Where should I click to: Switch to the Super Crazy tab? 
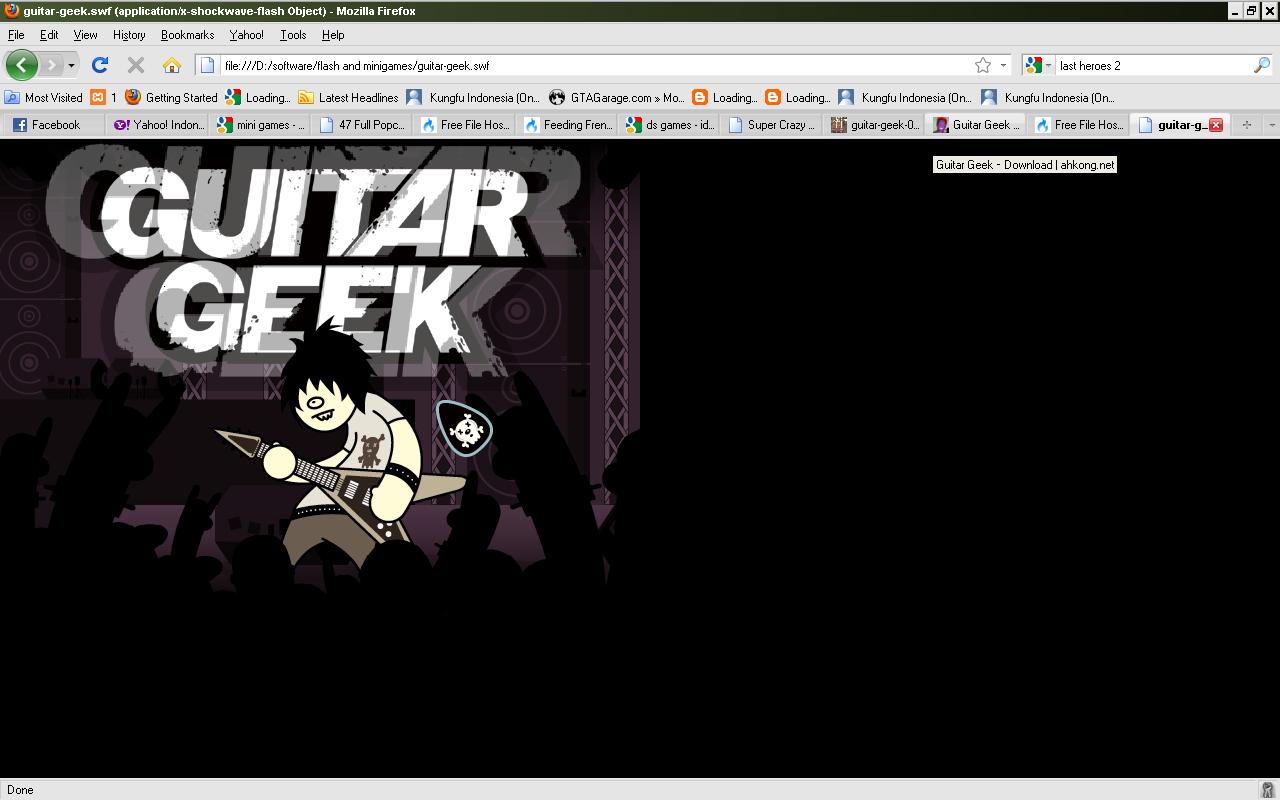click(x=772, y=125)
